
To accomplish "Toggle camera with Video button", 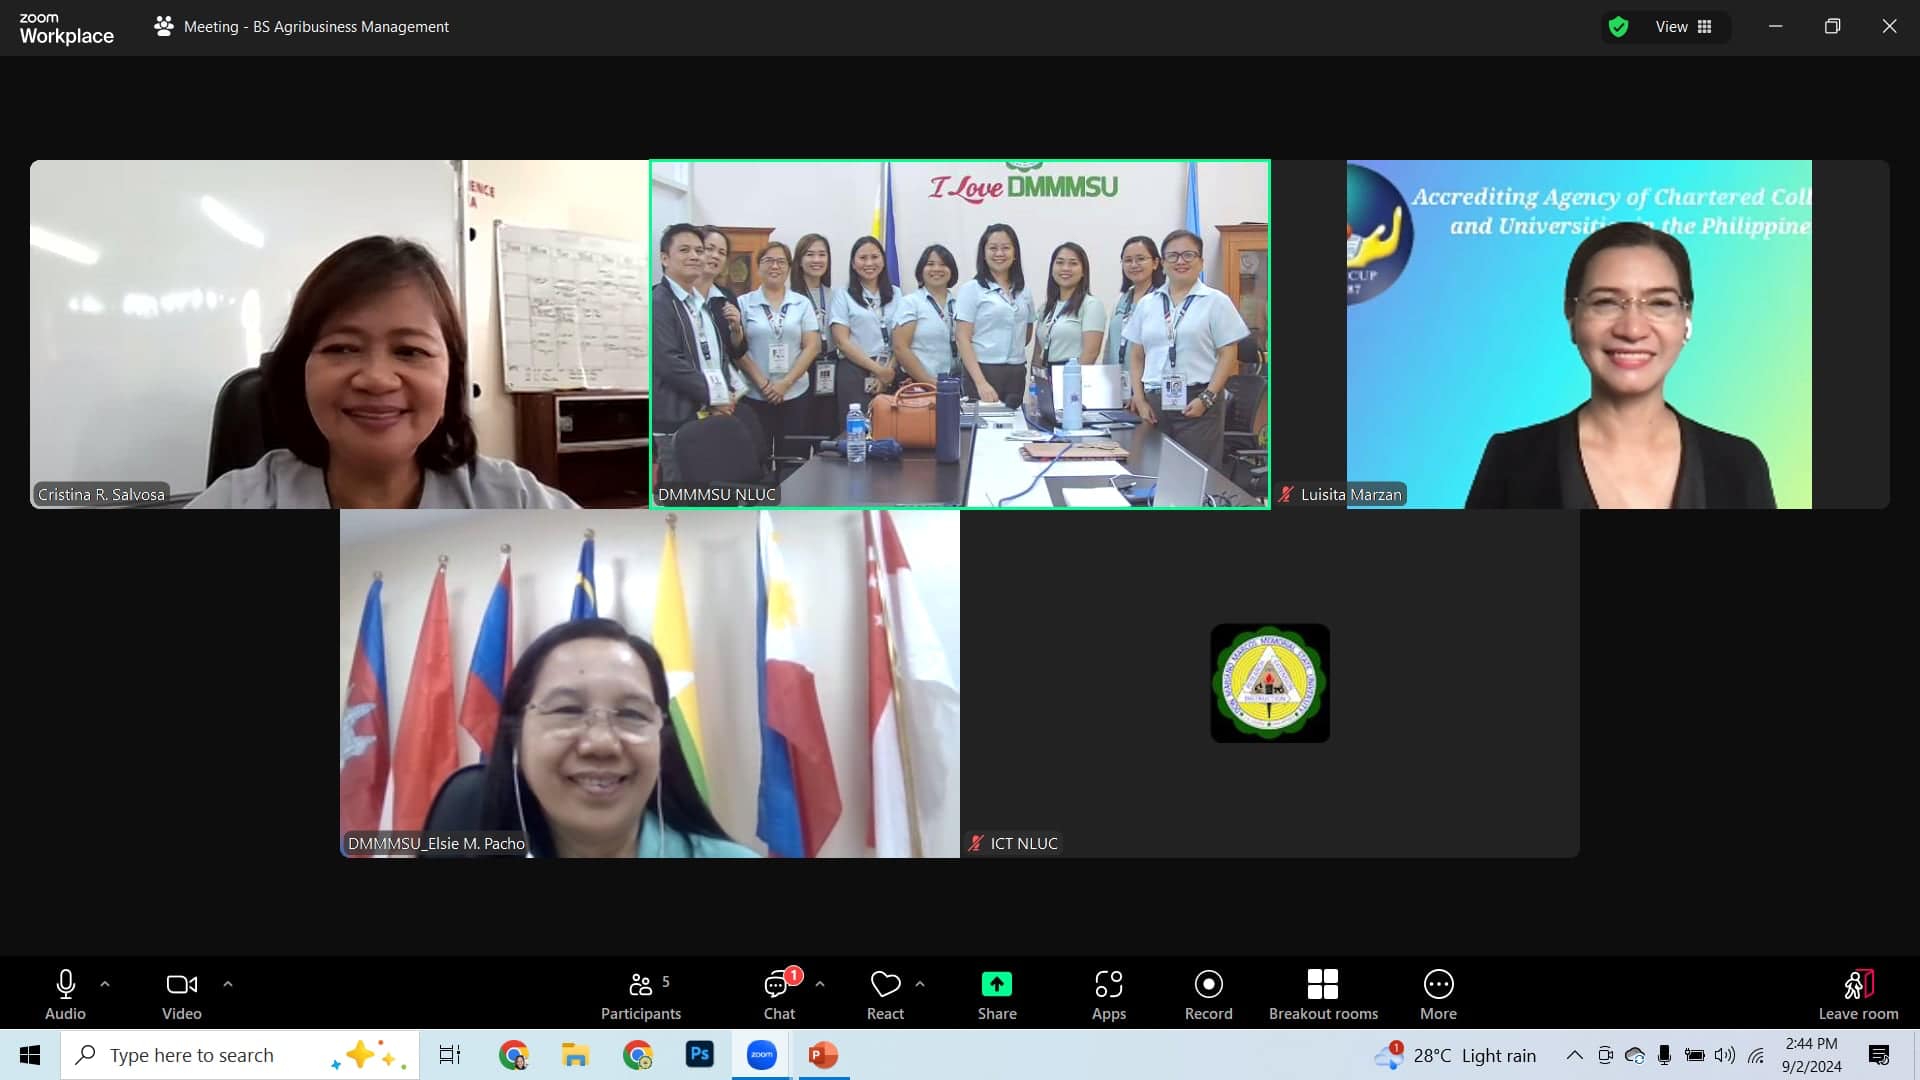I will [x=181, y=995].
